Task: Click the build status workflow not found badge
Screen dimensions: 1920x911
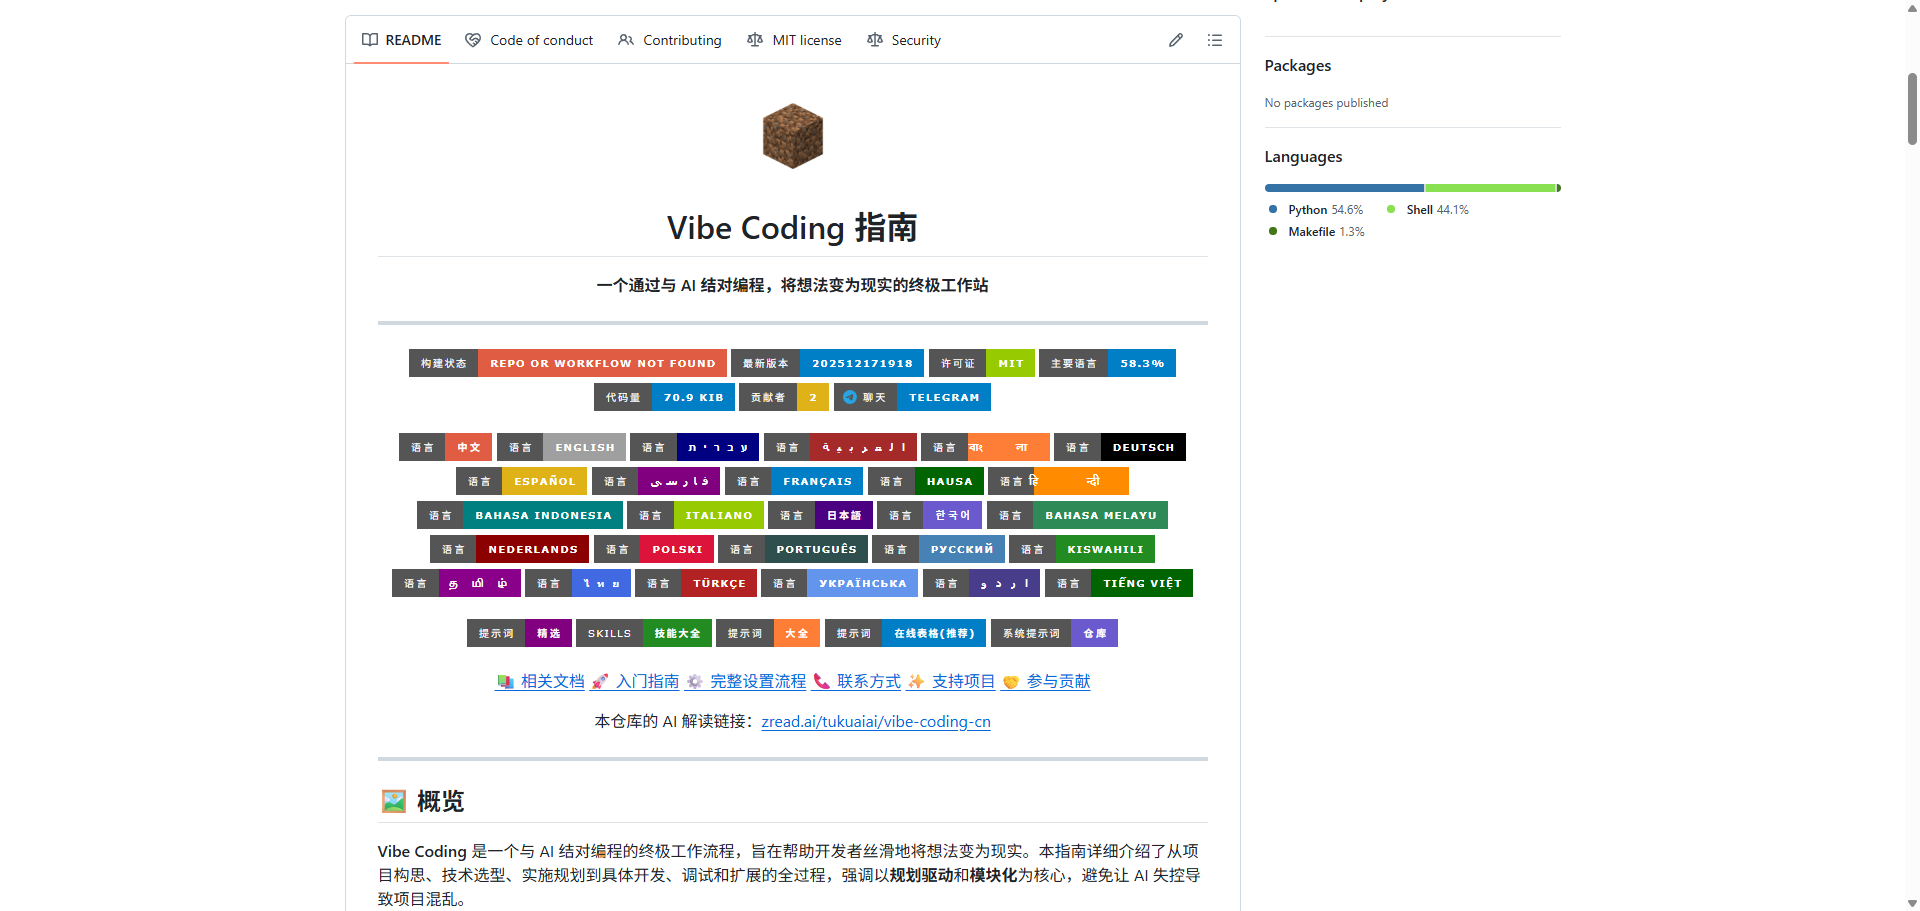Action: pyautogui.click(x=568, y=363)
